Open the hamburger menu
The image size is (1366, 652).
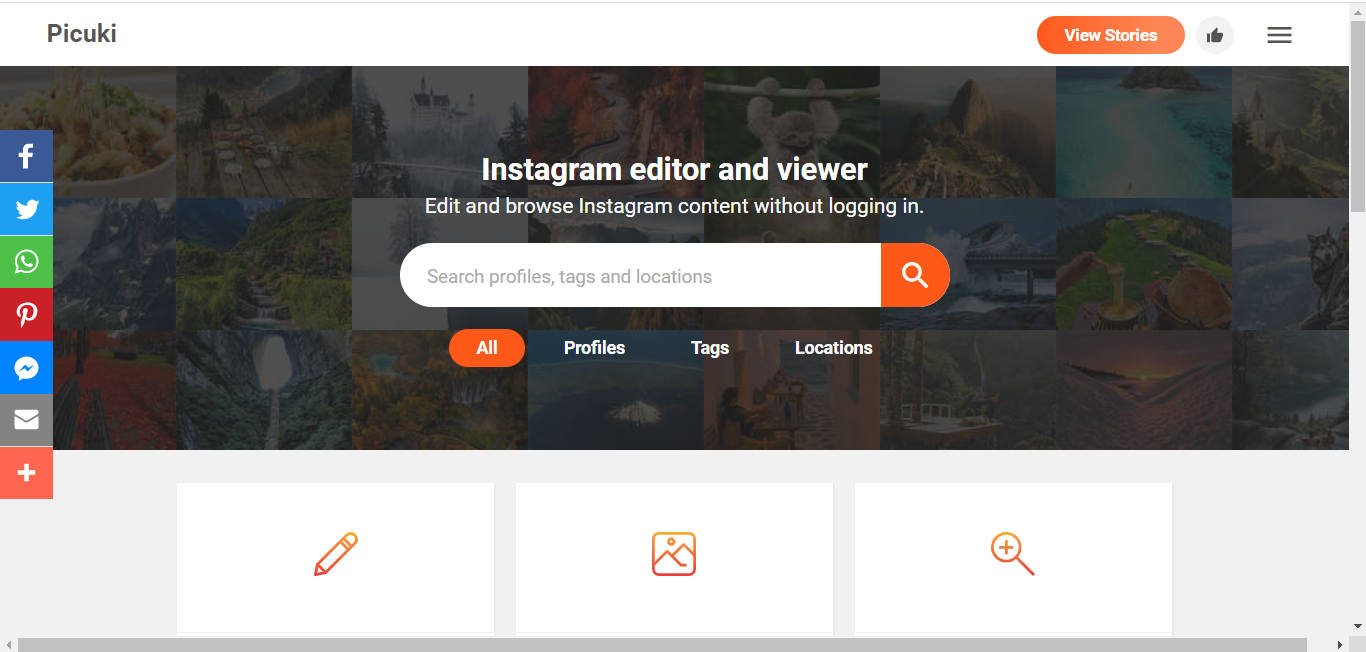point(1279,35)
